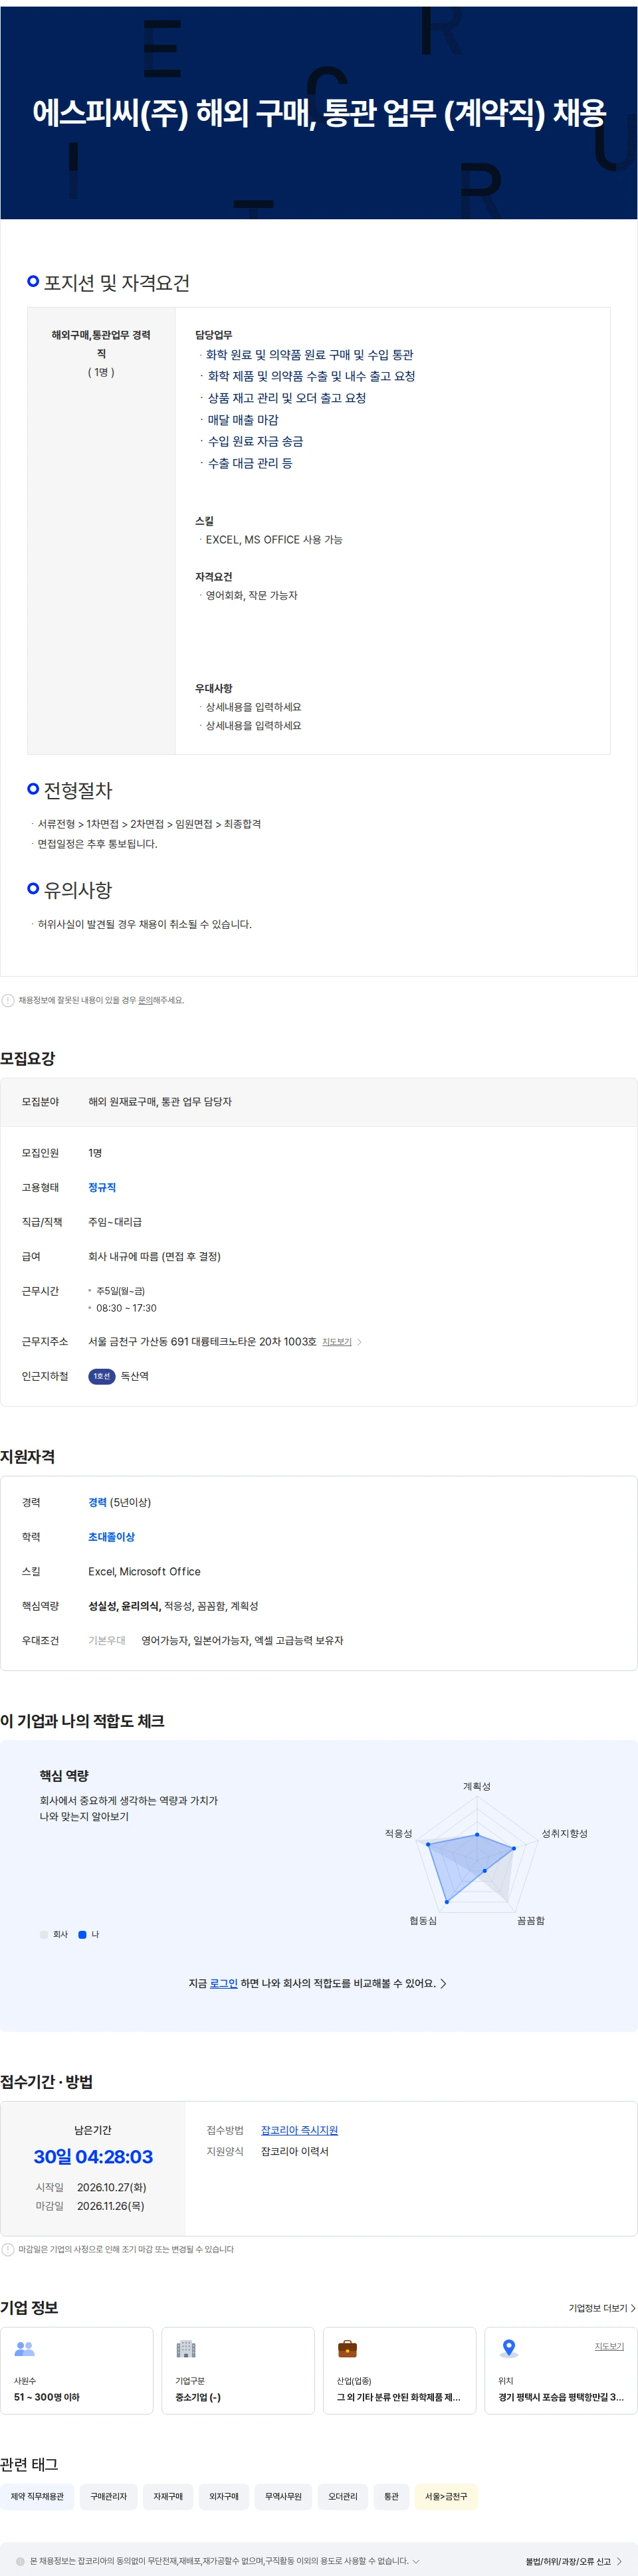
Task: Click the info icon beside 마감일은 기업의 사정
Action: (8, 2249)
